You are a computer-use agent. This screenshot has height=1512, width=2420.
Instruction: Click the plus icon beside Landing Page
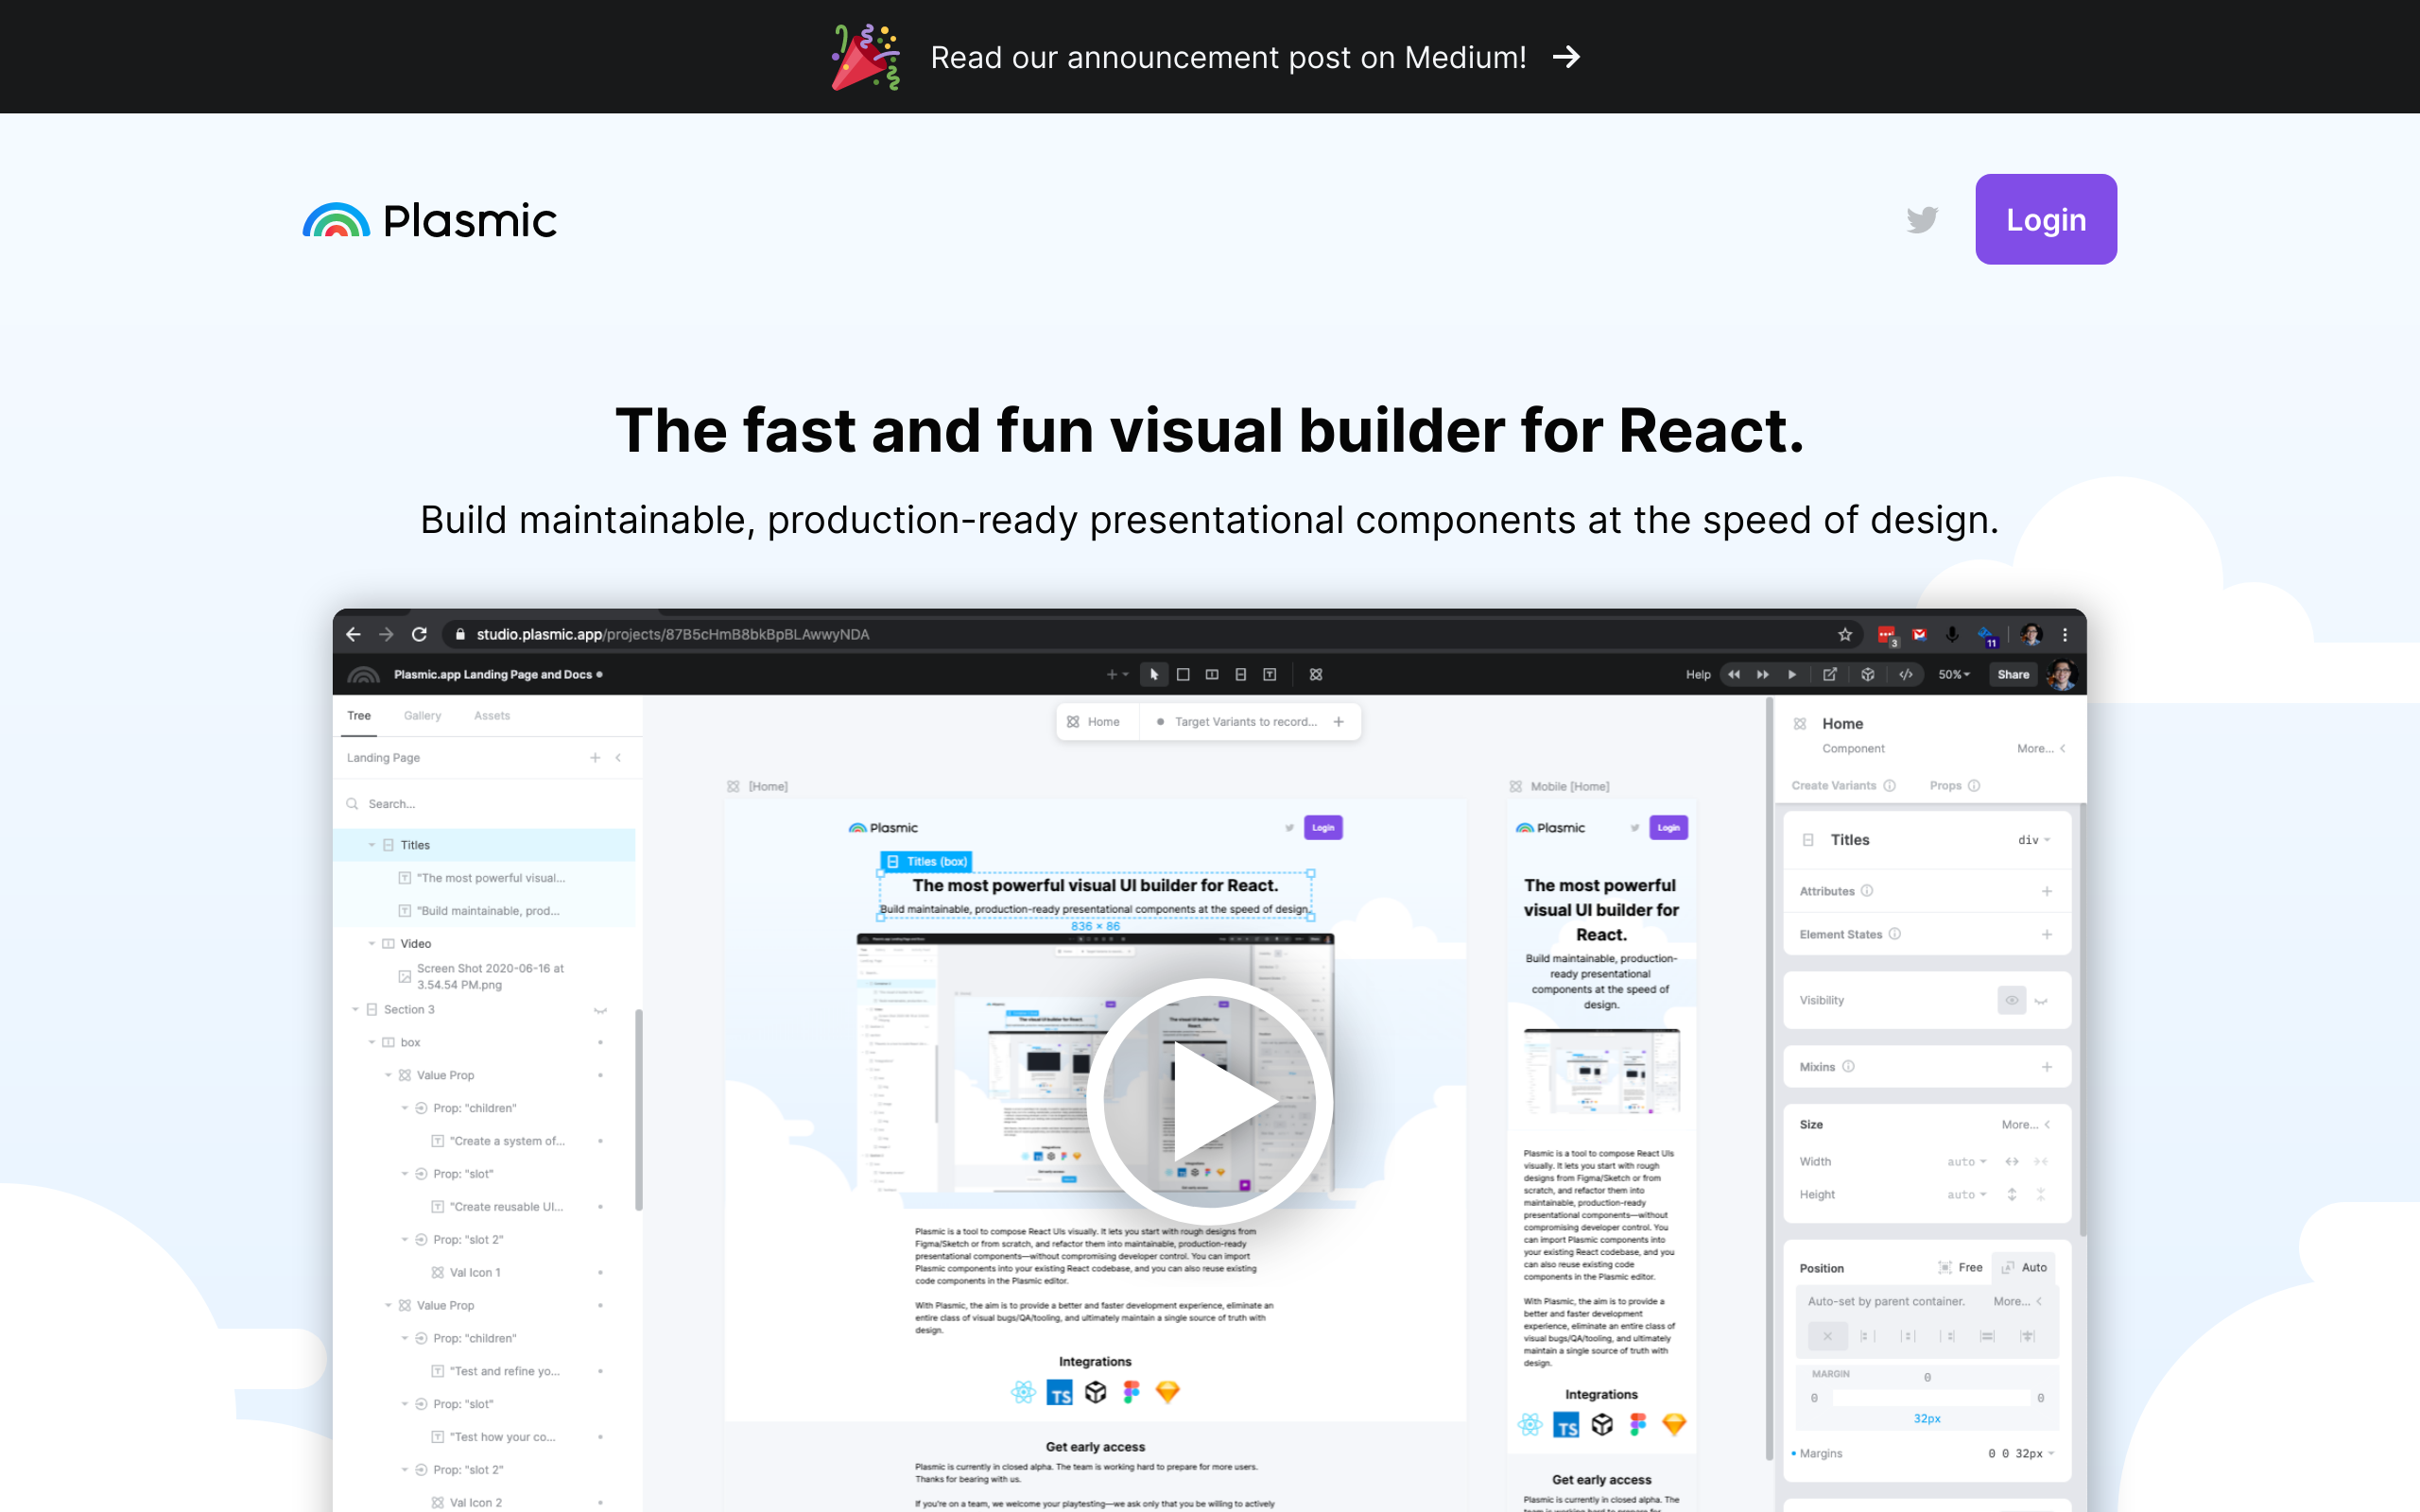click(x=595, y=758)
